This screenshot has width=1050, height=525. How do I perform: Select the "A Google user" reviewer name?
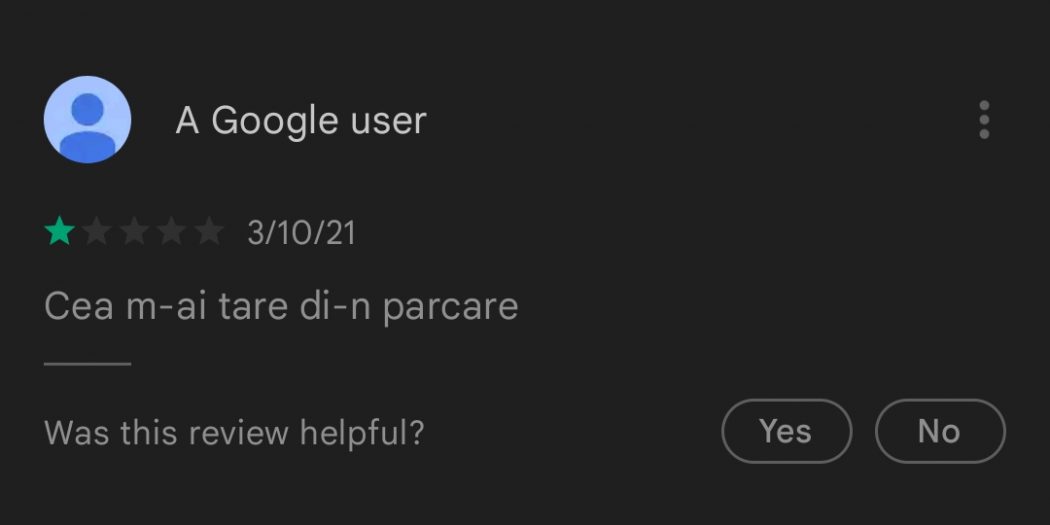click(x=301, y=121)
